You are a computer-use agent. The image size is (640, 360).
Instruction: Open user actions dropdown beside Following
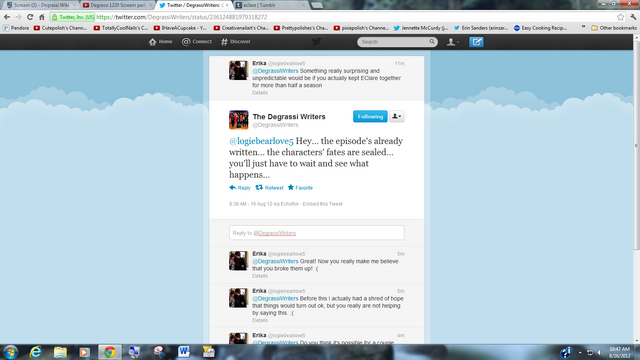[396, 116]
